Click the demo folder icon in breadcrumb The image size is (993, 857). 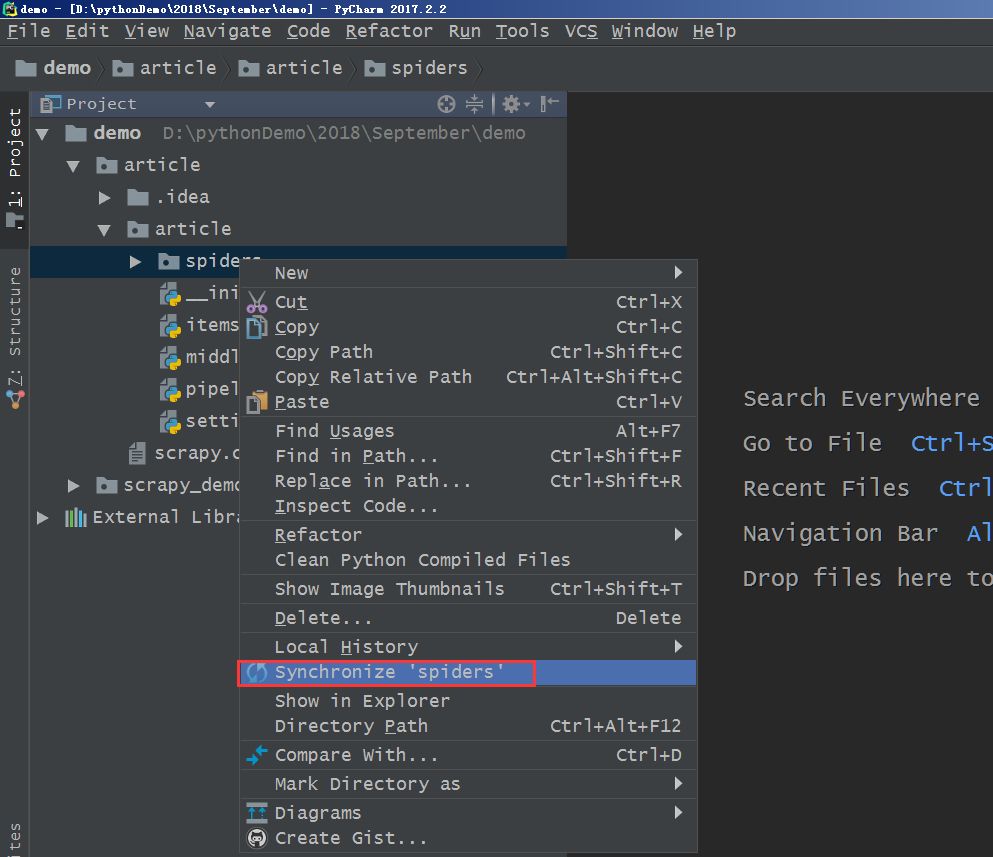pos(25,68)
